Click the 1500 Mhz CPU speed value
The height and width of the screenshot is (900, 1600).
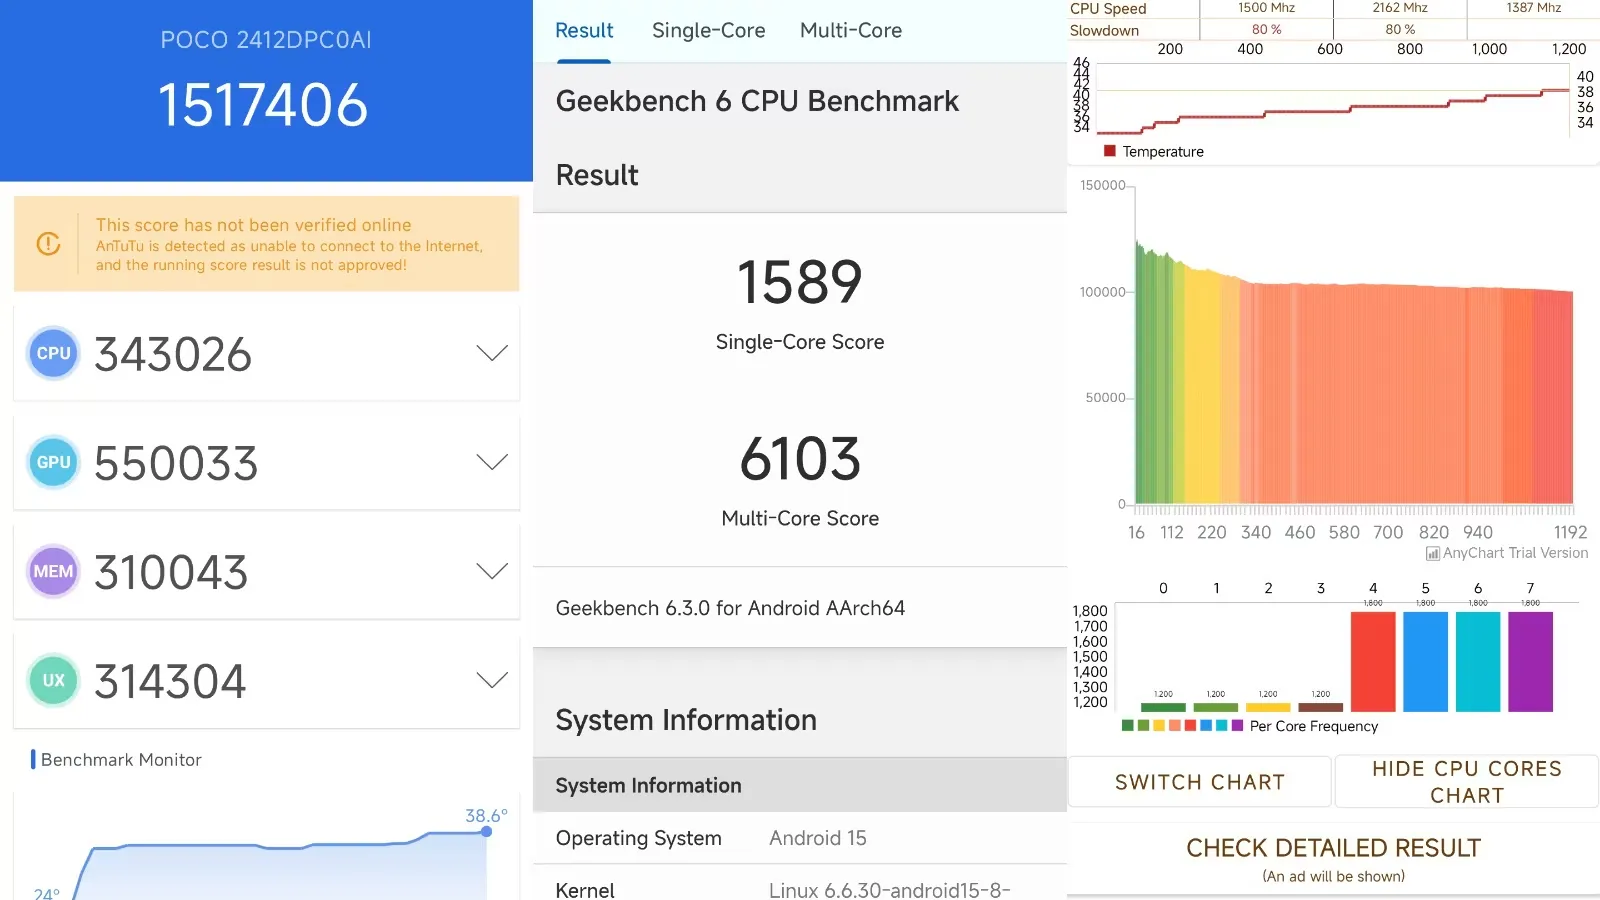click(x=1266, y=8)
